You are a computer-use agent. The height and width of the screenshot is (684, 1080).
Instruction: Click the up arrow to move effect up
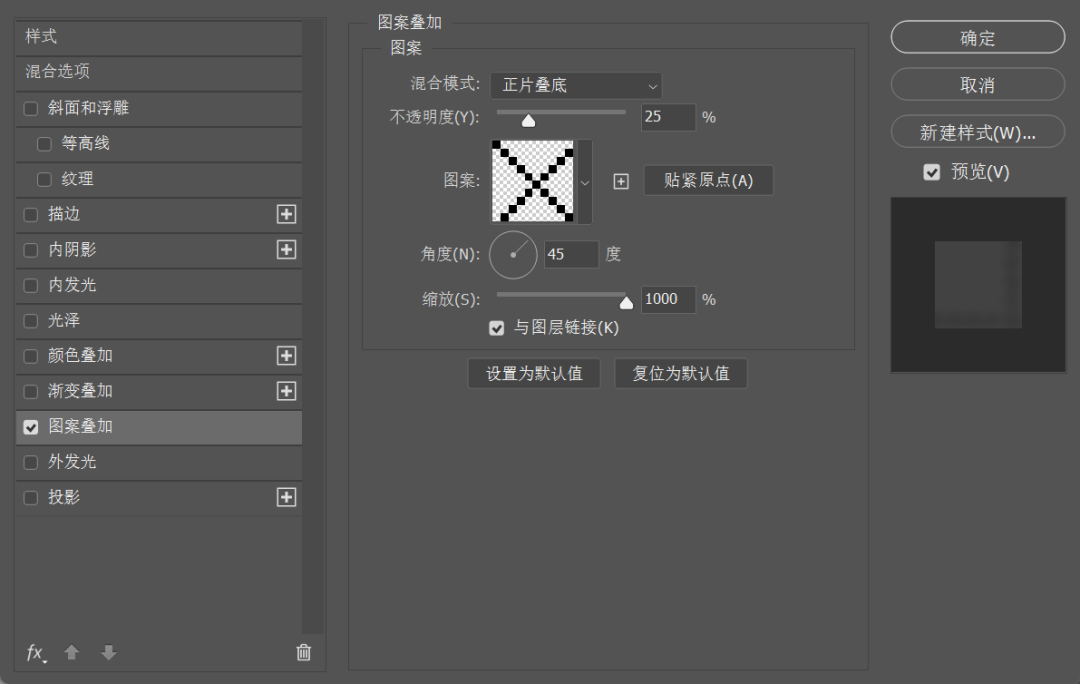coord(71,652)
